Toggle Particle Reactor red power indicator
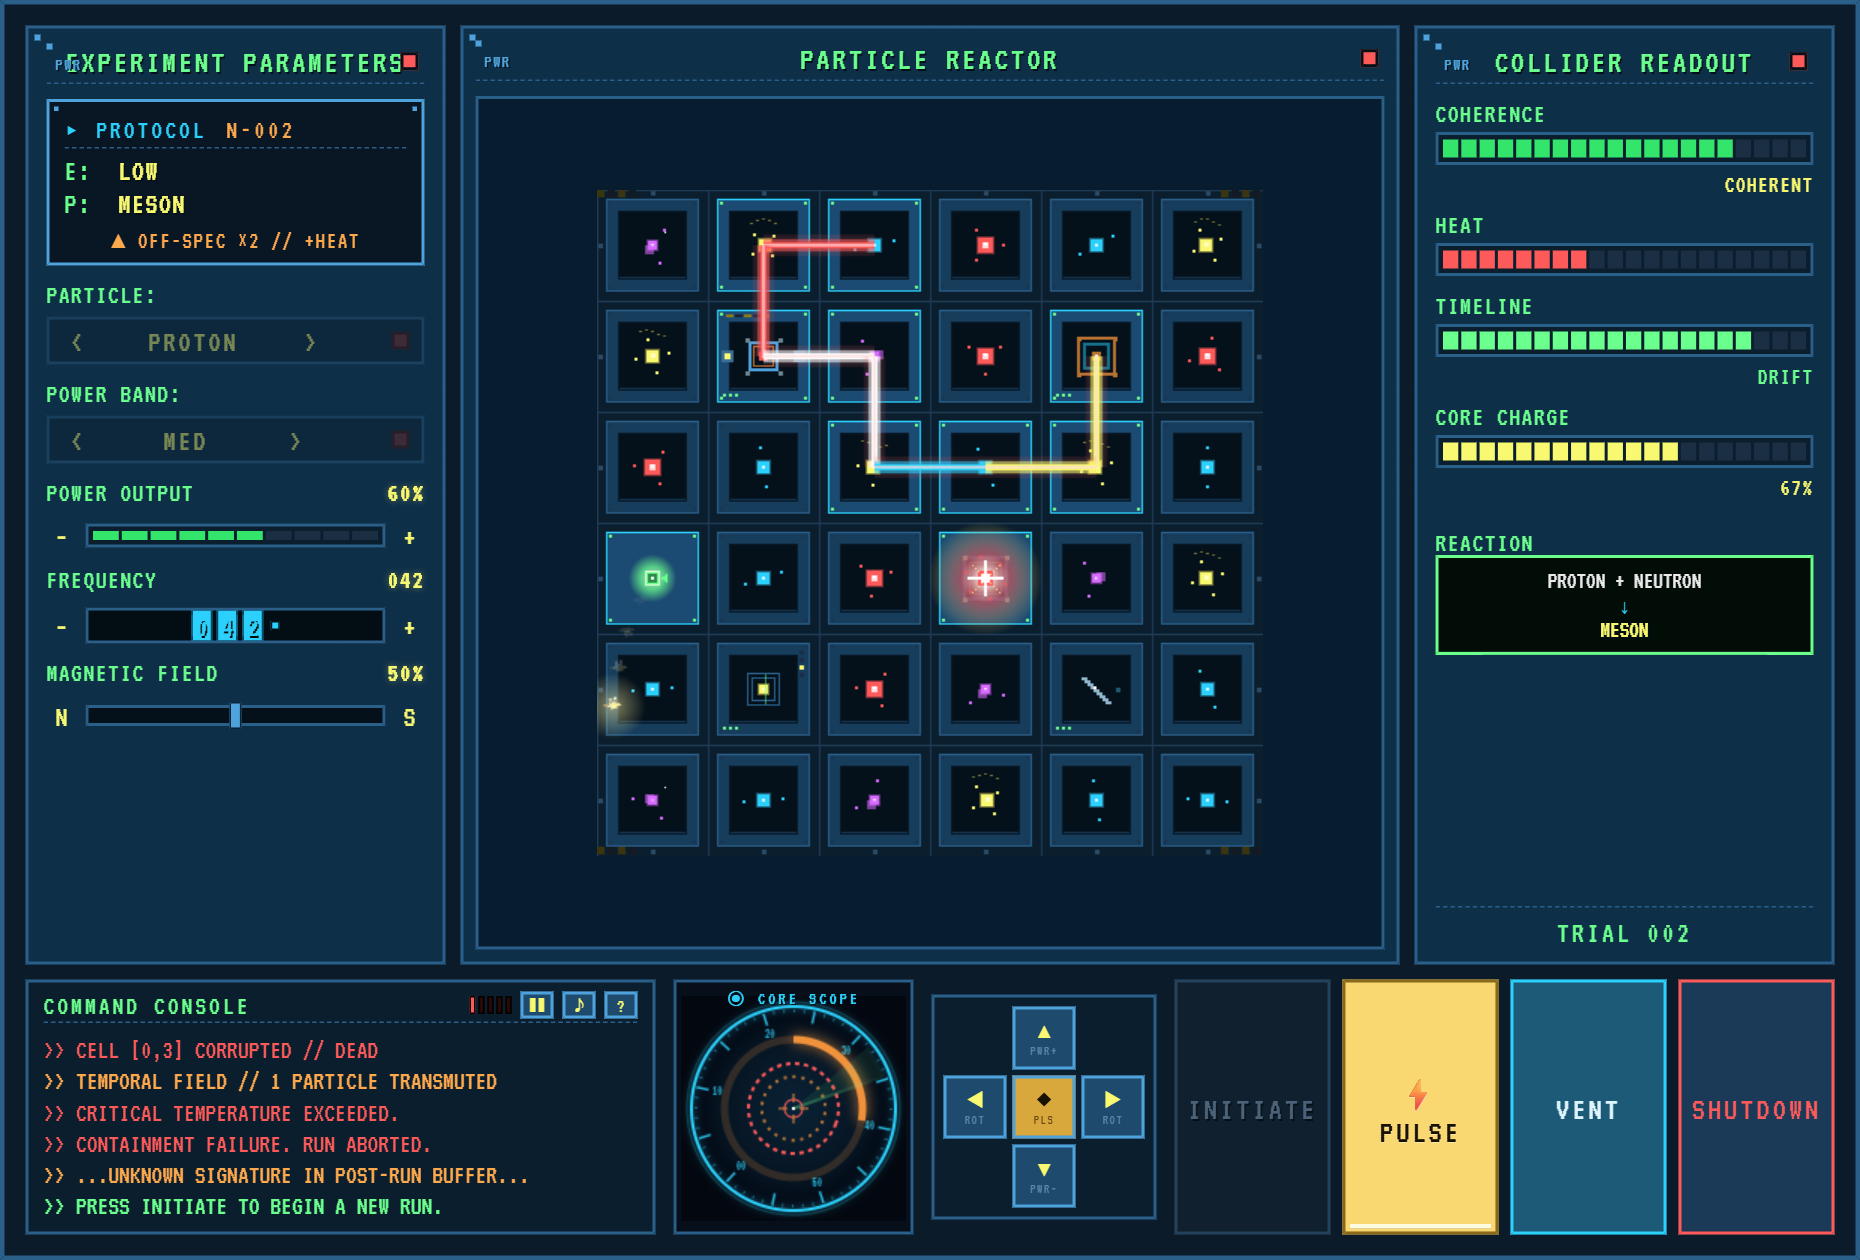Screen dimensions: 1860x1260 pyautogui.click(x=1369, y=59)
